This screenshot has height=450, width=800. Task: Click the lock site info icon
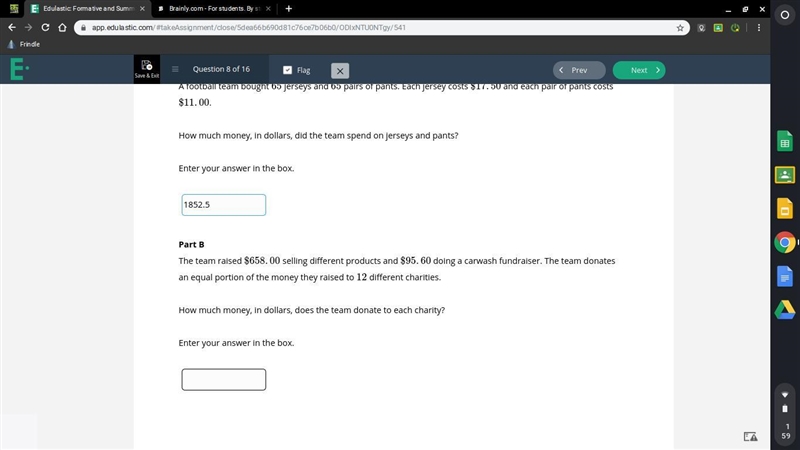click(83, 28)
